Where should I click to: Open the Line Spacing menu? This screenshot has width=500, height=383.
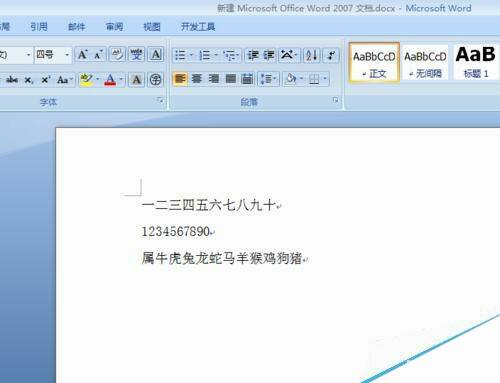point(268,79)
